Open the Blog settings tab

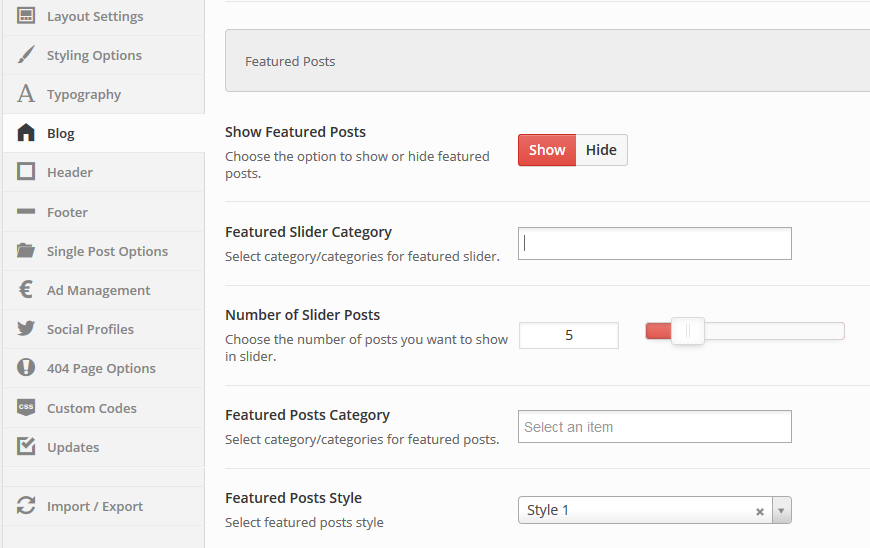click(61, 133)
